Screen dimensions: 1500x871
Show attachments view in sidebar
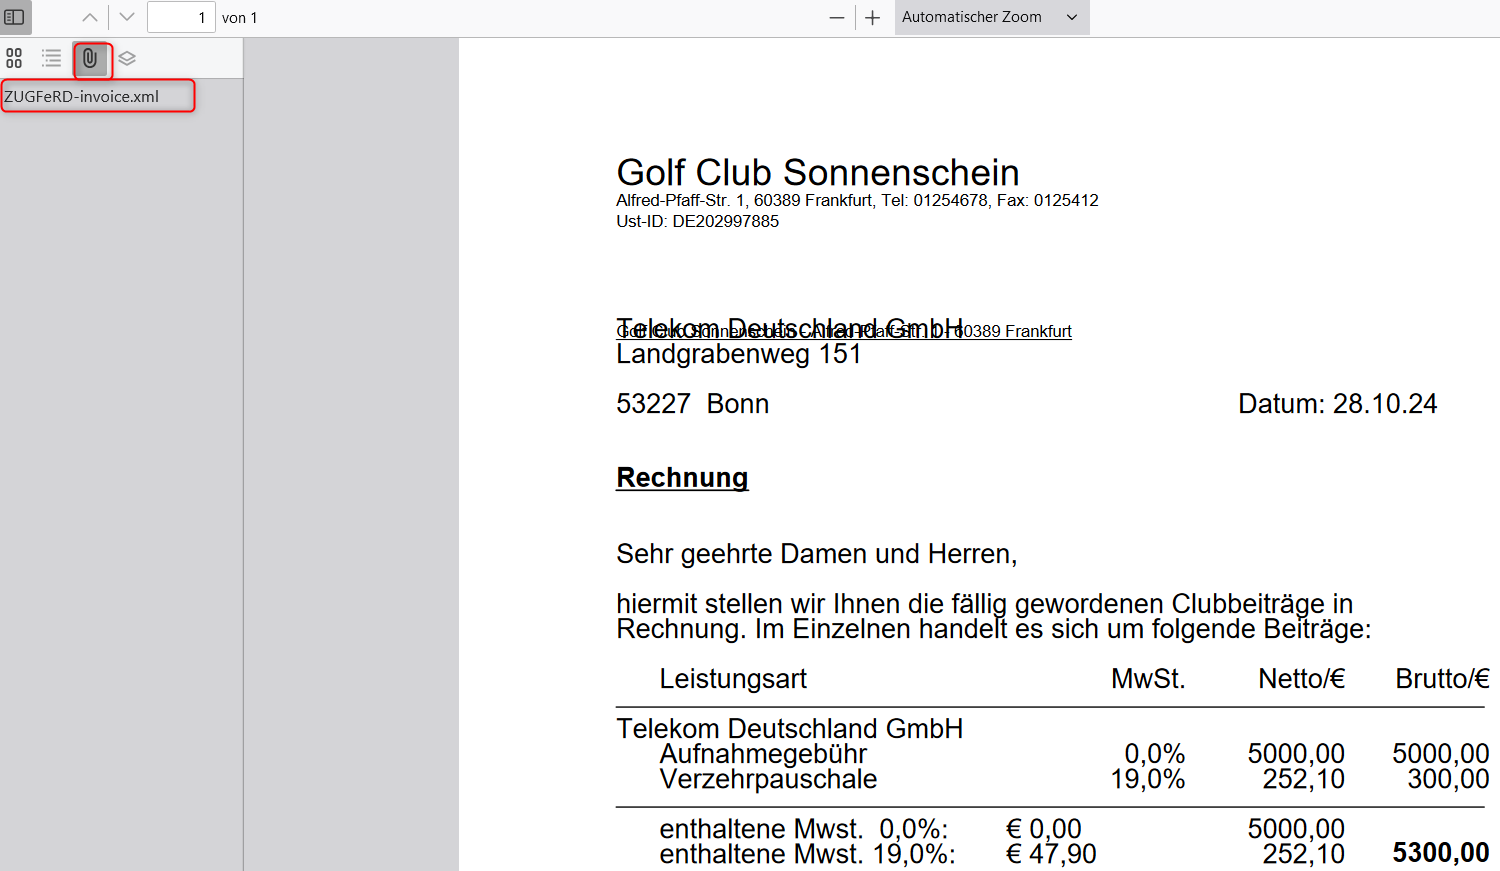point(90,58)
